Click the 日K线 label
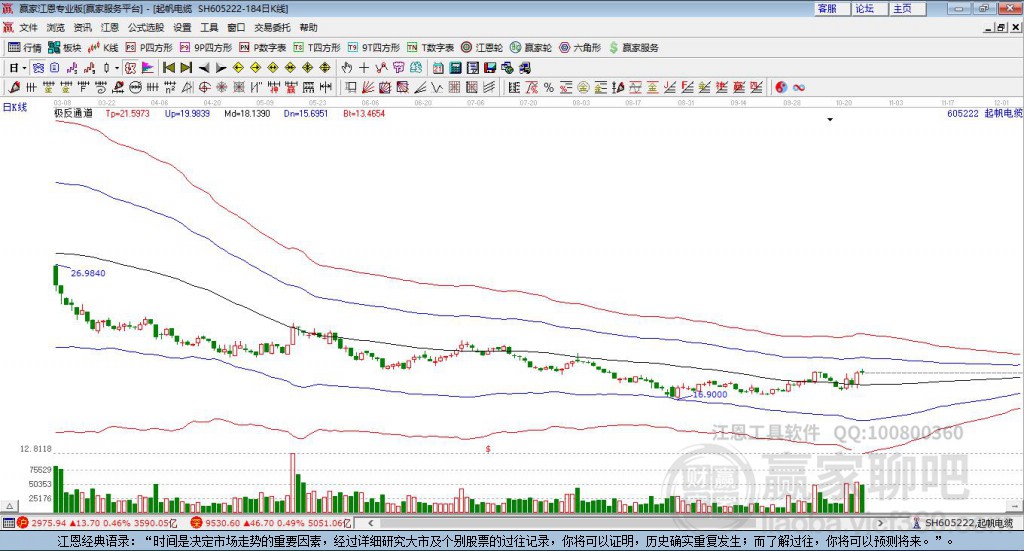The image size is (1024, 551). coord(14,107)
